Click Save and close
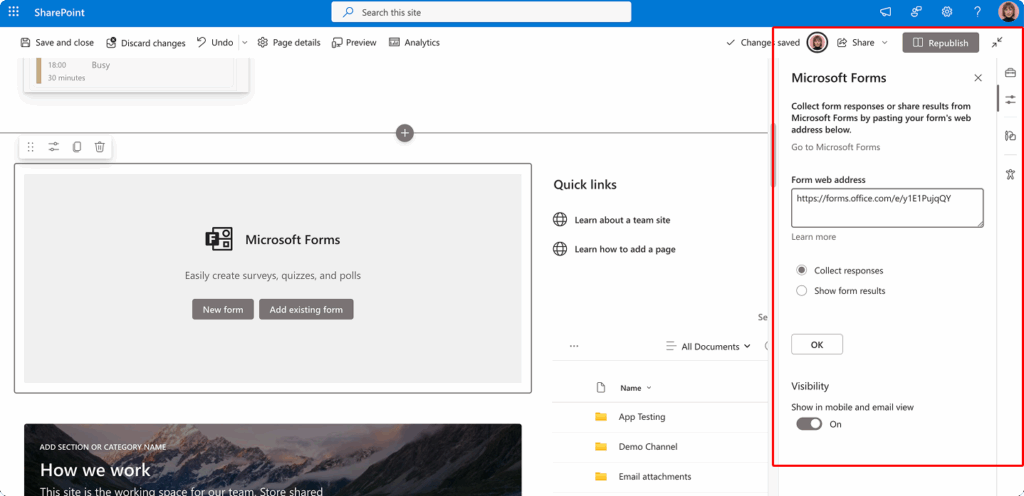1024x496 pixels. tap(57, 42)
